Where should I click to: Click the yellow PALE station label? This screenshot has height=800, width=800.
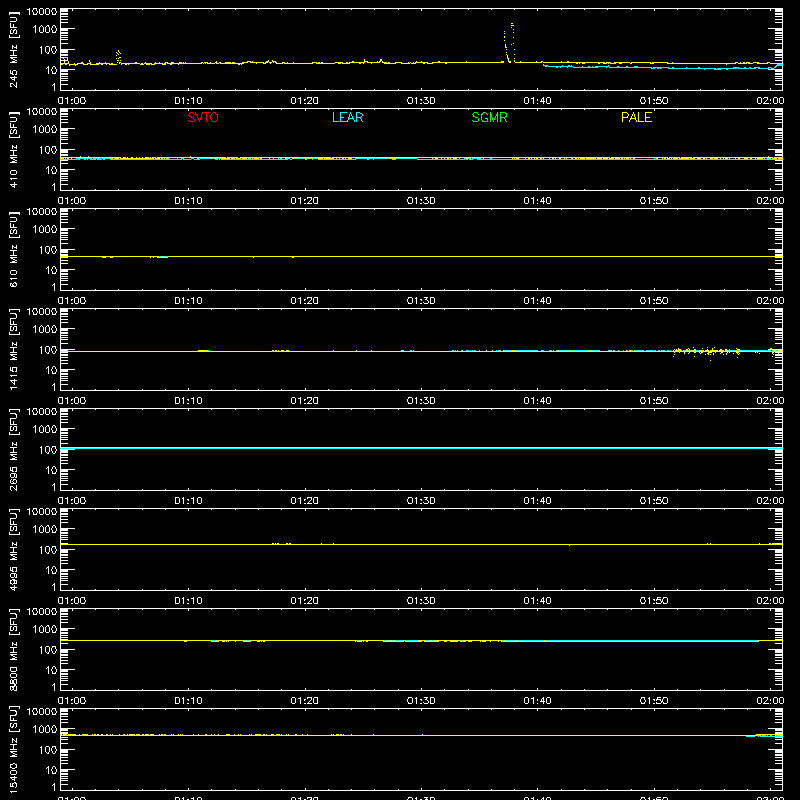click(x=636, y=117)
